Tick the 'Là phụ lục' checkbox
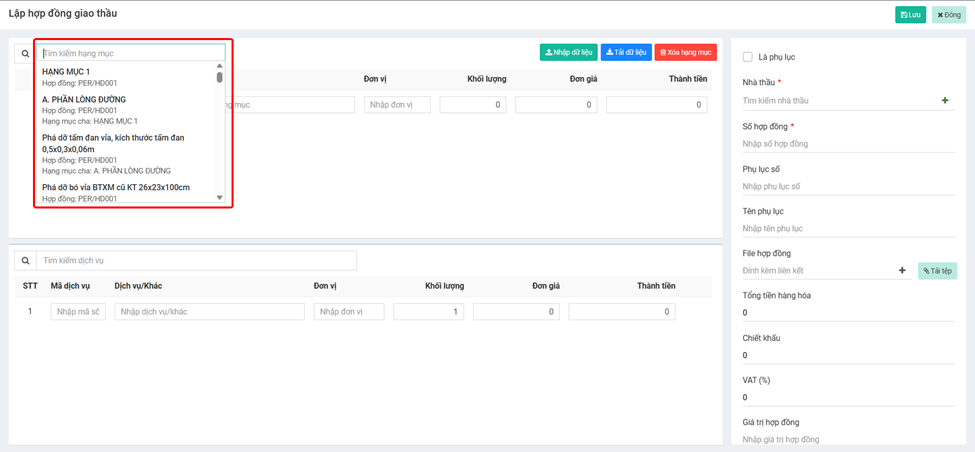This screenshot has width=975, height=452. click(x=748, y=57)
